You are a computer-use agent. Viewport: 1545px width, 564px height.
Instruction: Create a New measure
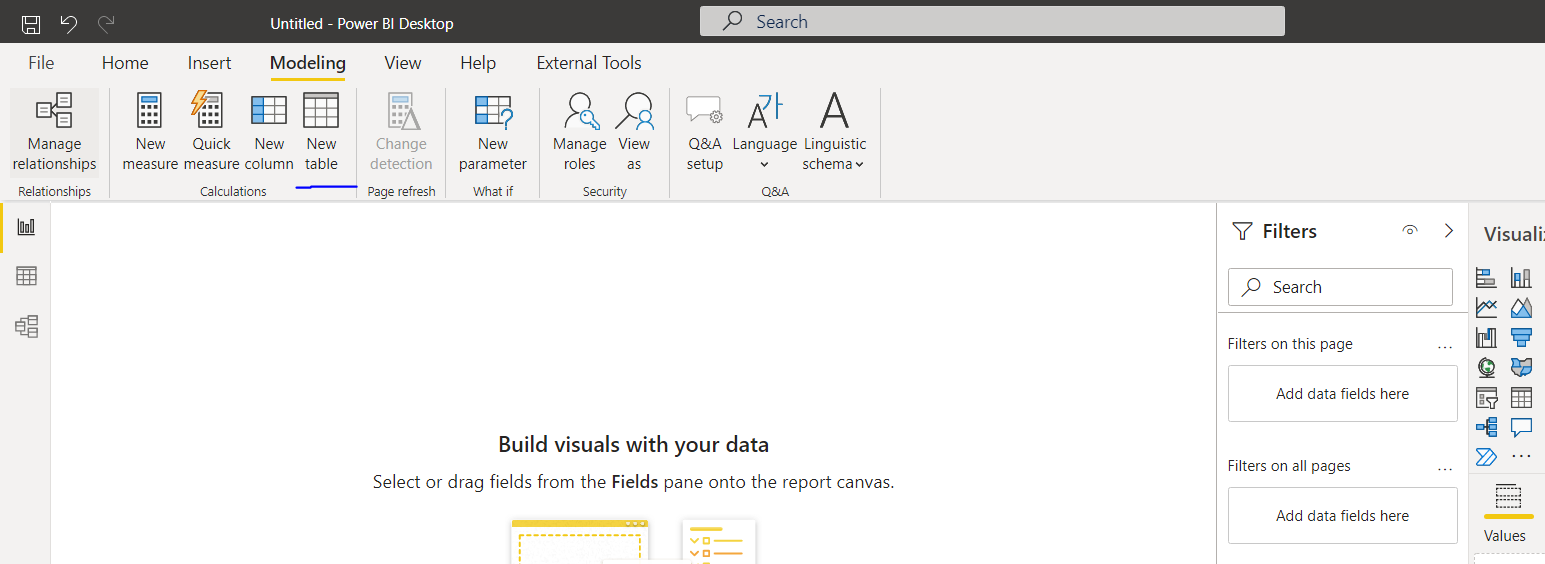tap(150, 132)
